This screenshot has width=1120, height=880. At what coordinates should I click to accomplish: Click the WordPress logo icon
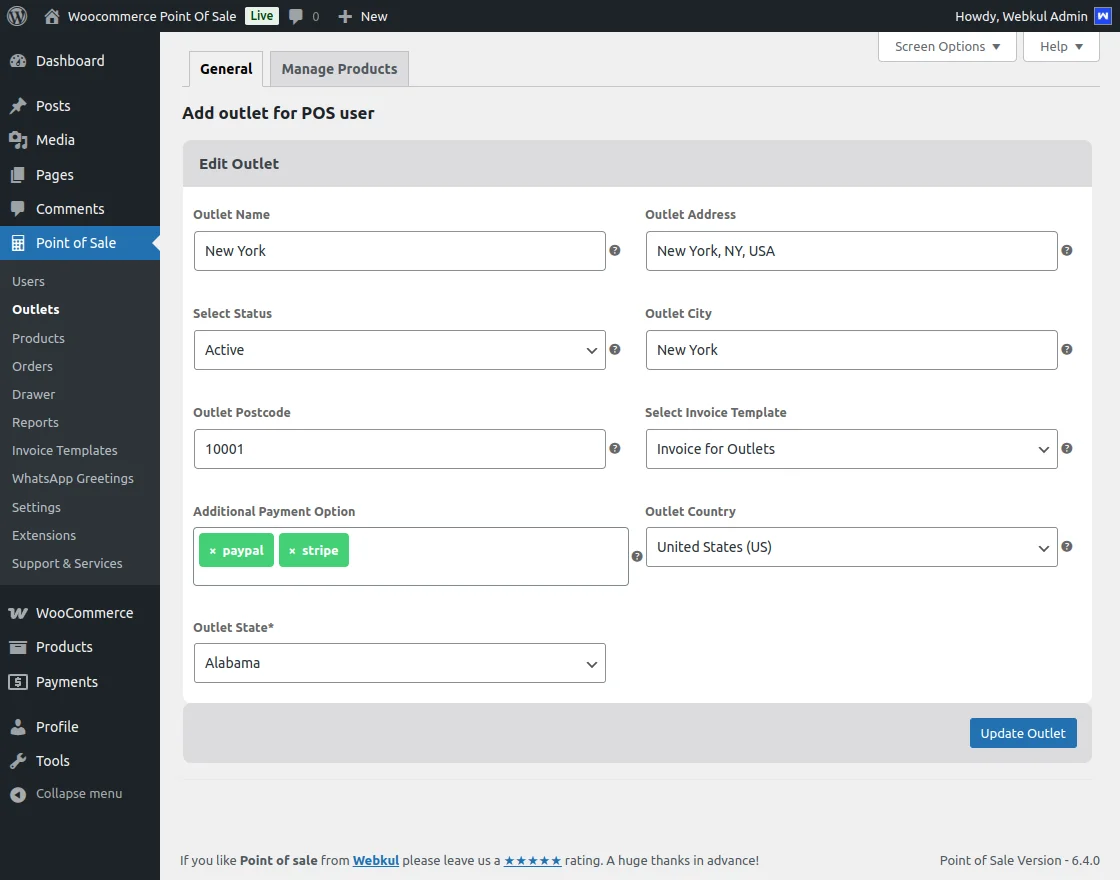(17, 16)
